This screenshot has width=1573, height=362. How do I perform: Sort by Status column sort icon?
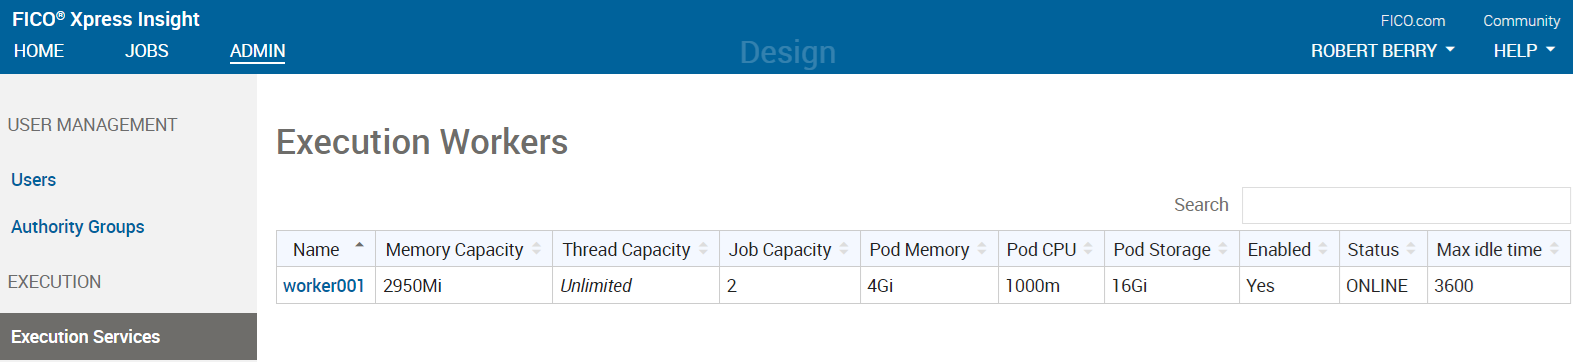tap(1410, 249)
